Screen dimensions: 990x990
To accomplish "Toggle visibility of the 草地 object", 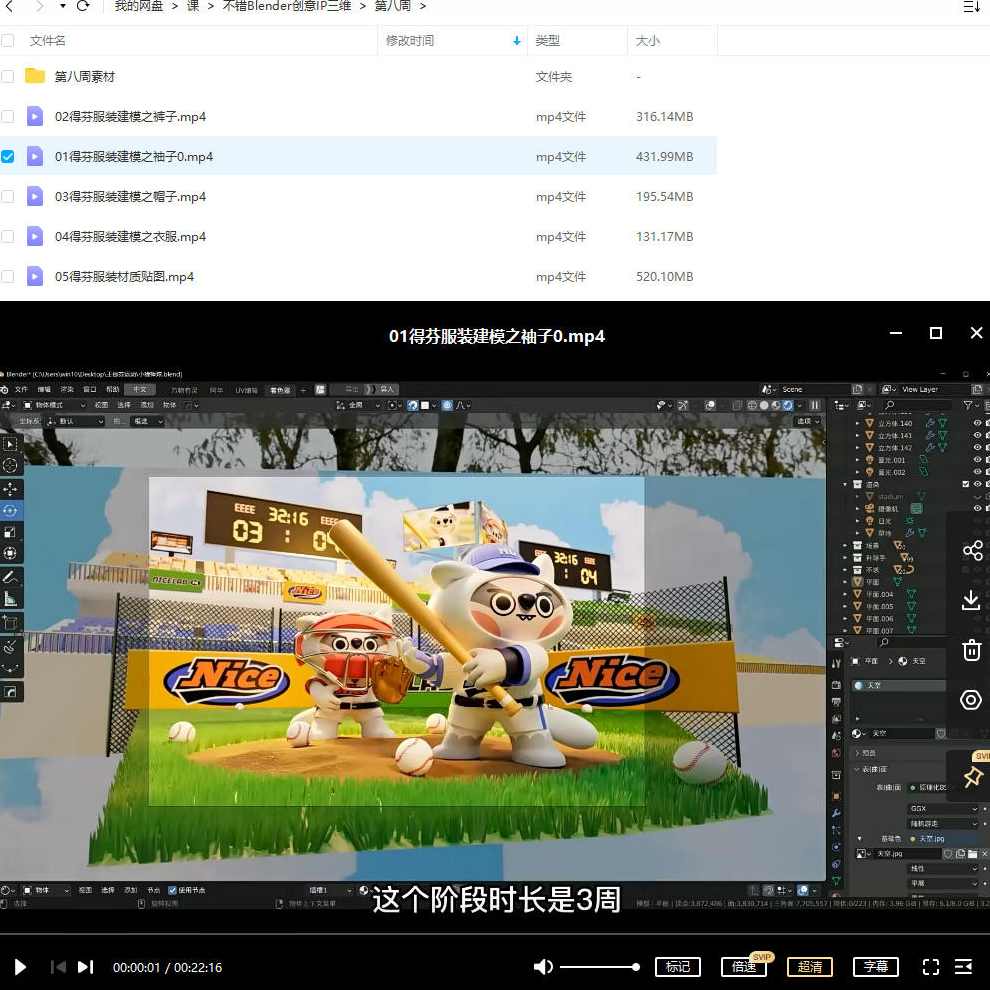I will (x=975, y=533).
